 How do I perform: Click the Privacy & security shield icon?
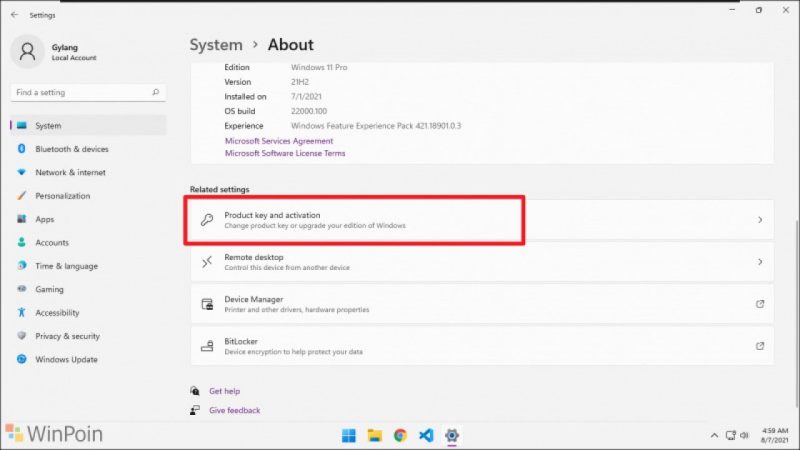(21, 336)
